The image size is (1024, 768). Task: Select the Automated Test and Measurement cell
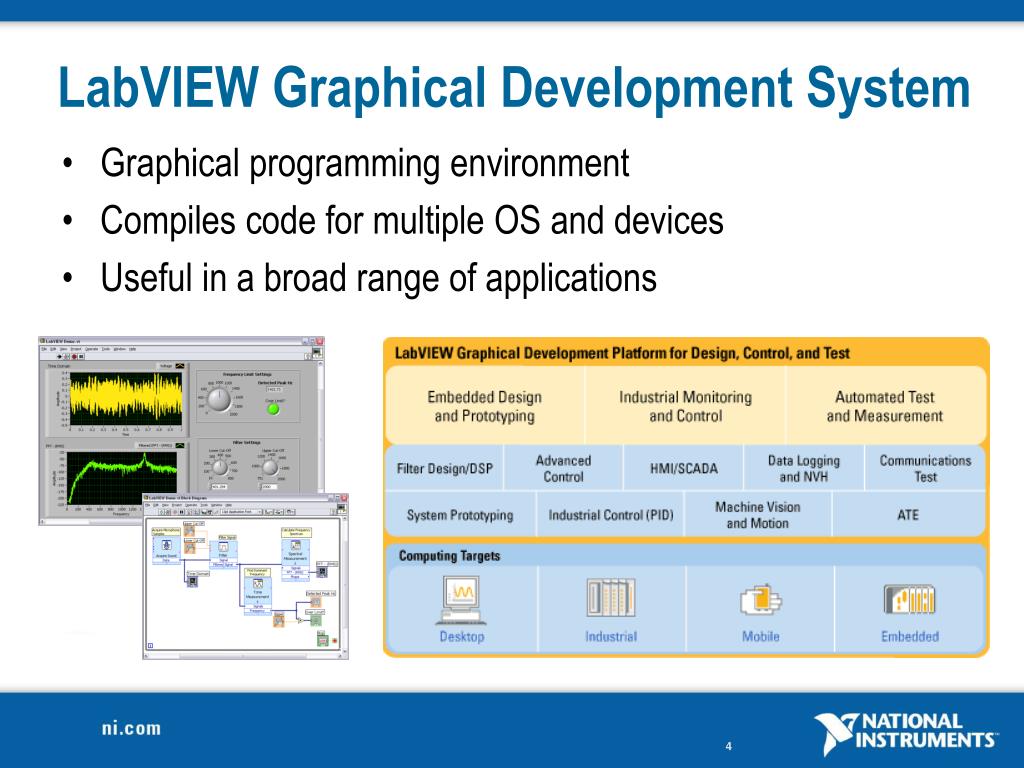coord(885,406)
